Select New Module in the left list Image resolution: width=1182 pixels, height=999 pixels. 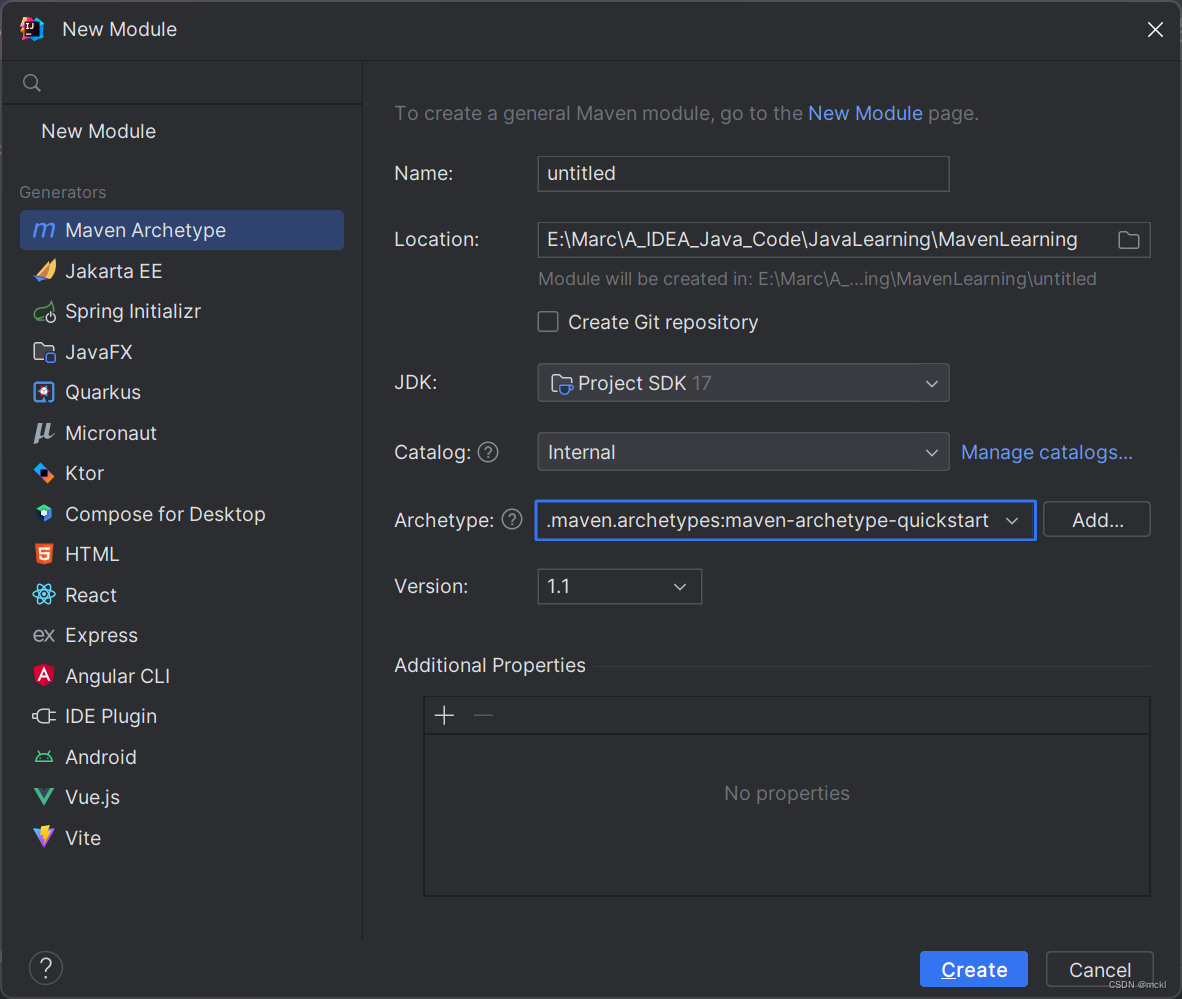click(99, 131)
